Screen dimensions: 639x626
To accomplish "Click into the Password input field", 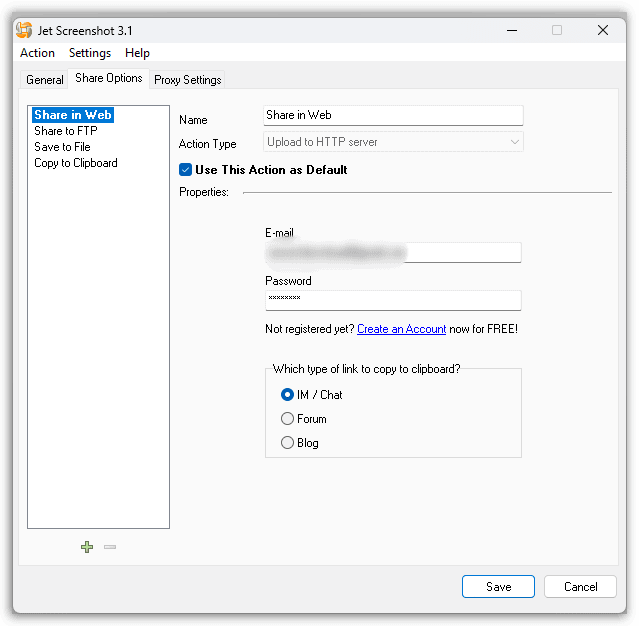I will pyautogui.click(x=393, y=300).
